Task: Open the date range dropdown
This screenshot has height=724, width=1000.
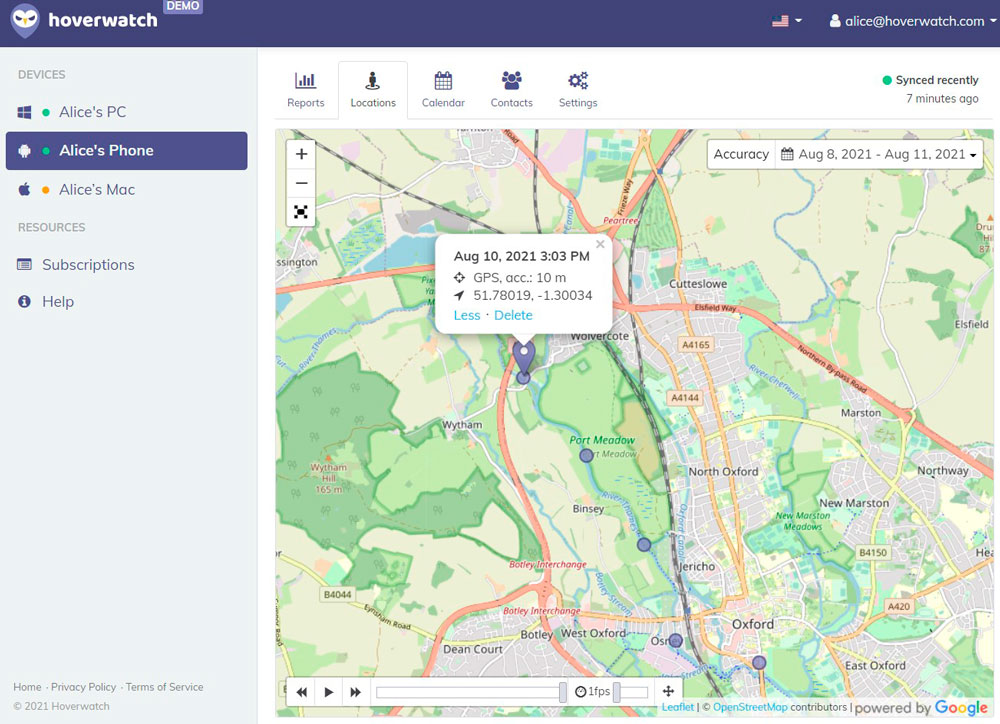Action: [x=880, y=154]
